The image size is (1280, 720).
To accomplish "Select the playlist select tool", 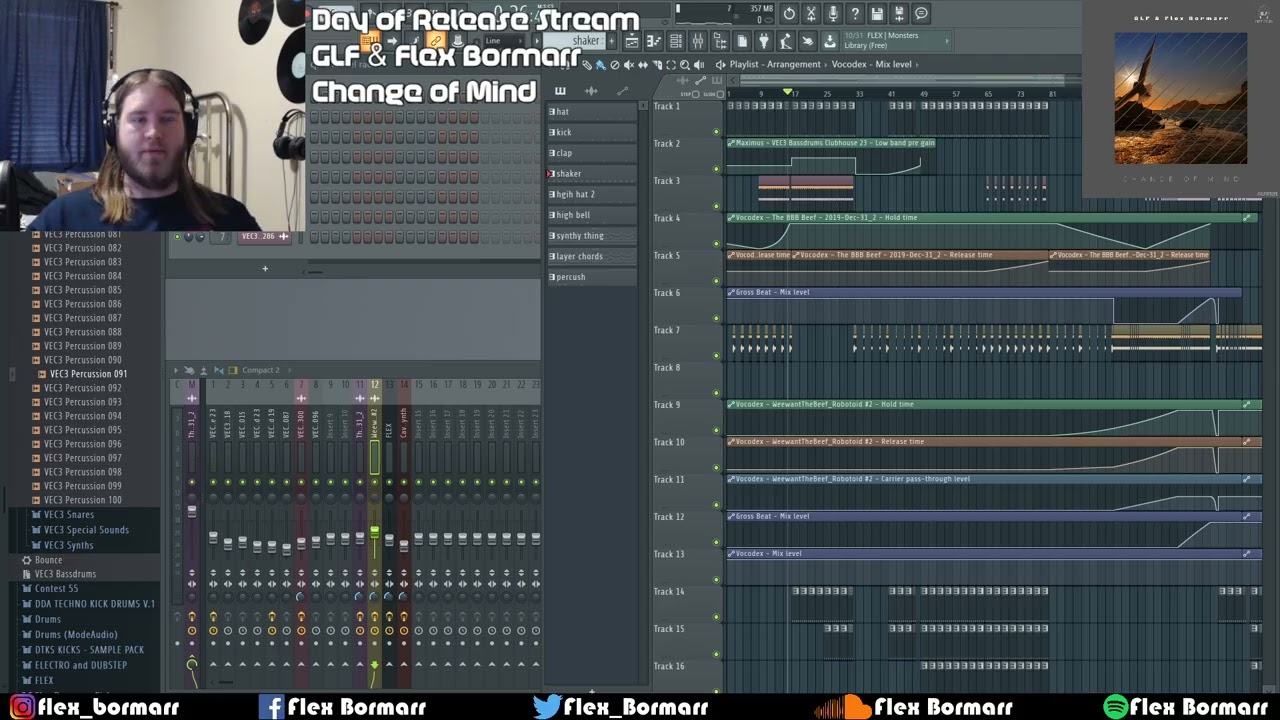I will pyautogui.click(x=671, y=64).
